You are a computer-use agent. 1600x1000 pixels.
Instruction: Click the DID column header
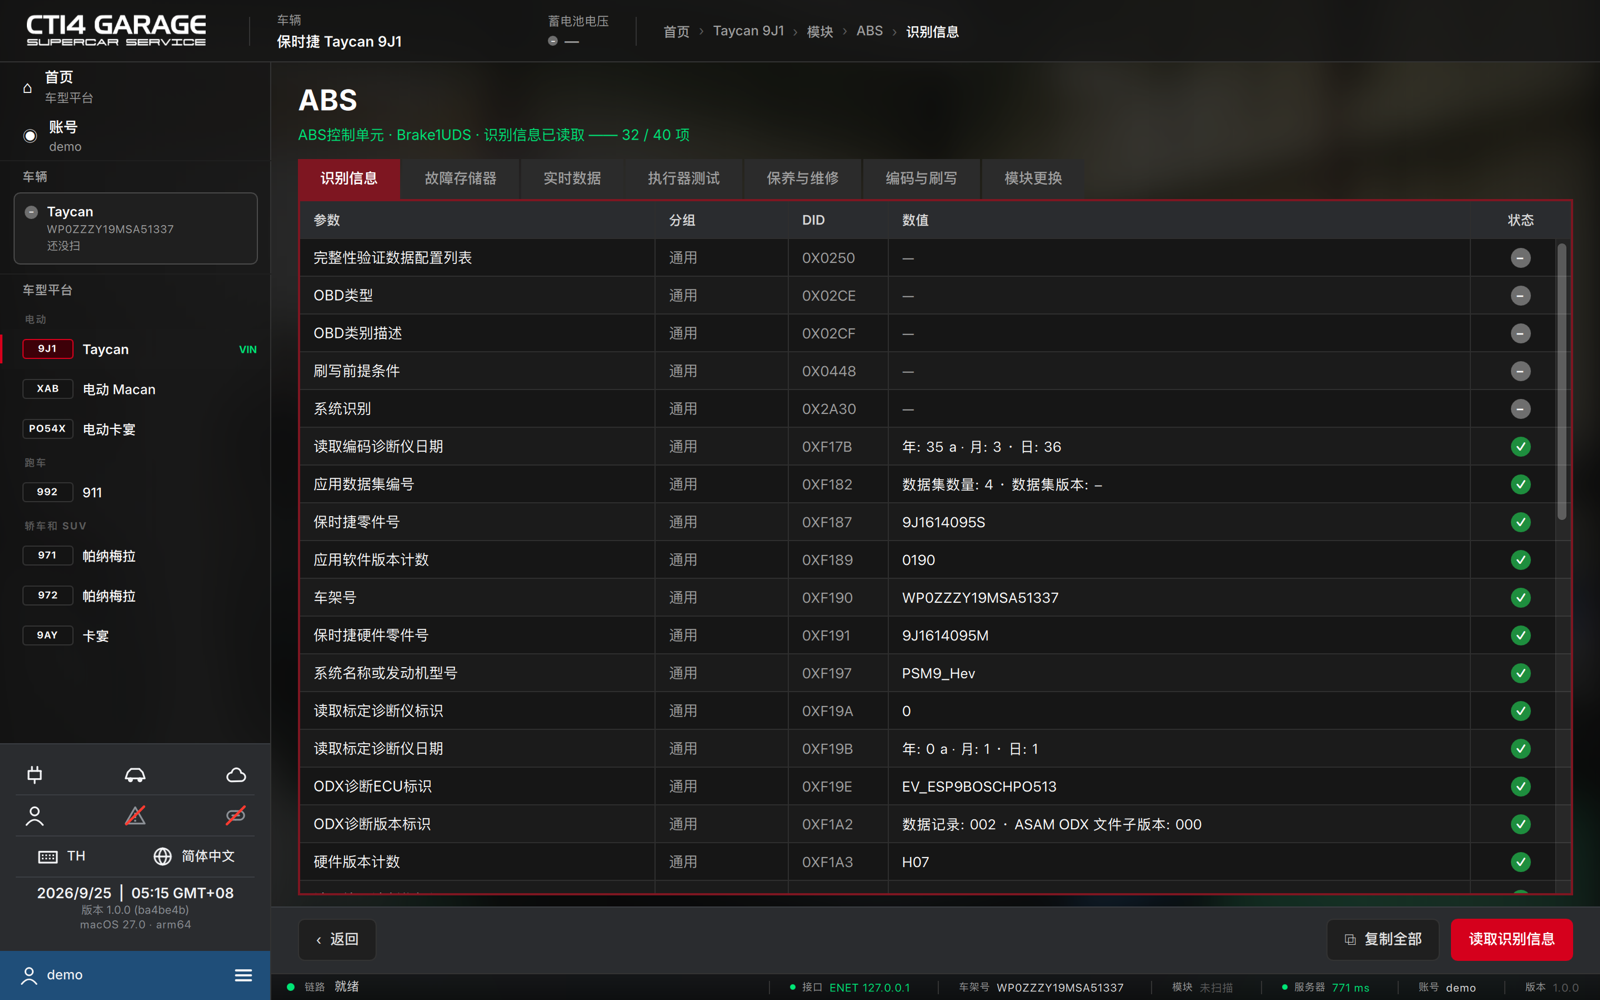813,220
